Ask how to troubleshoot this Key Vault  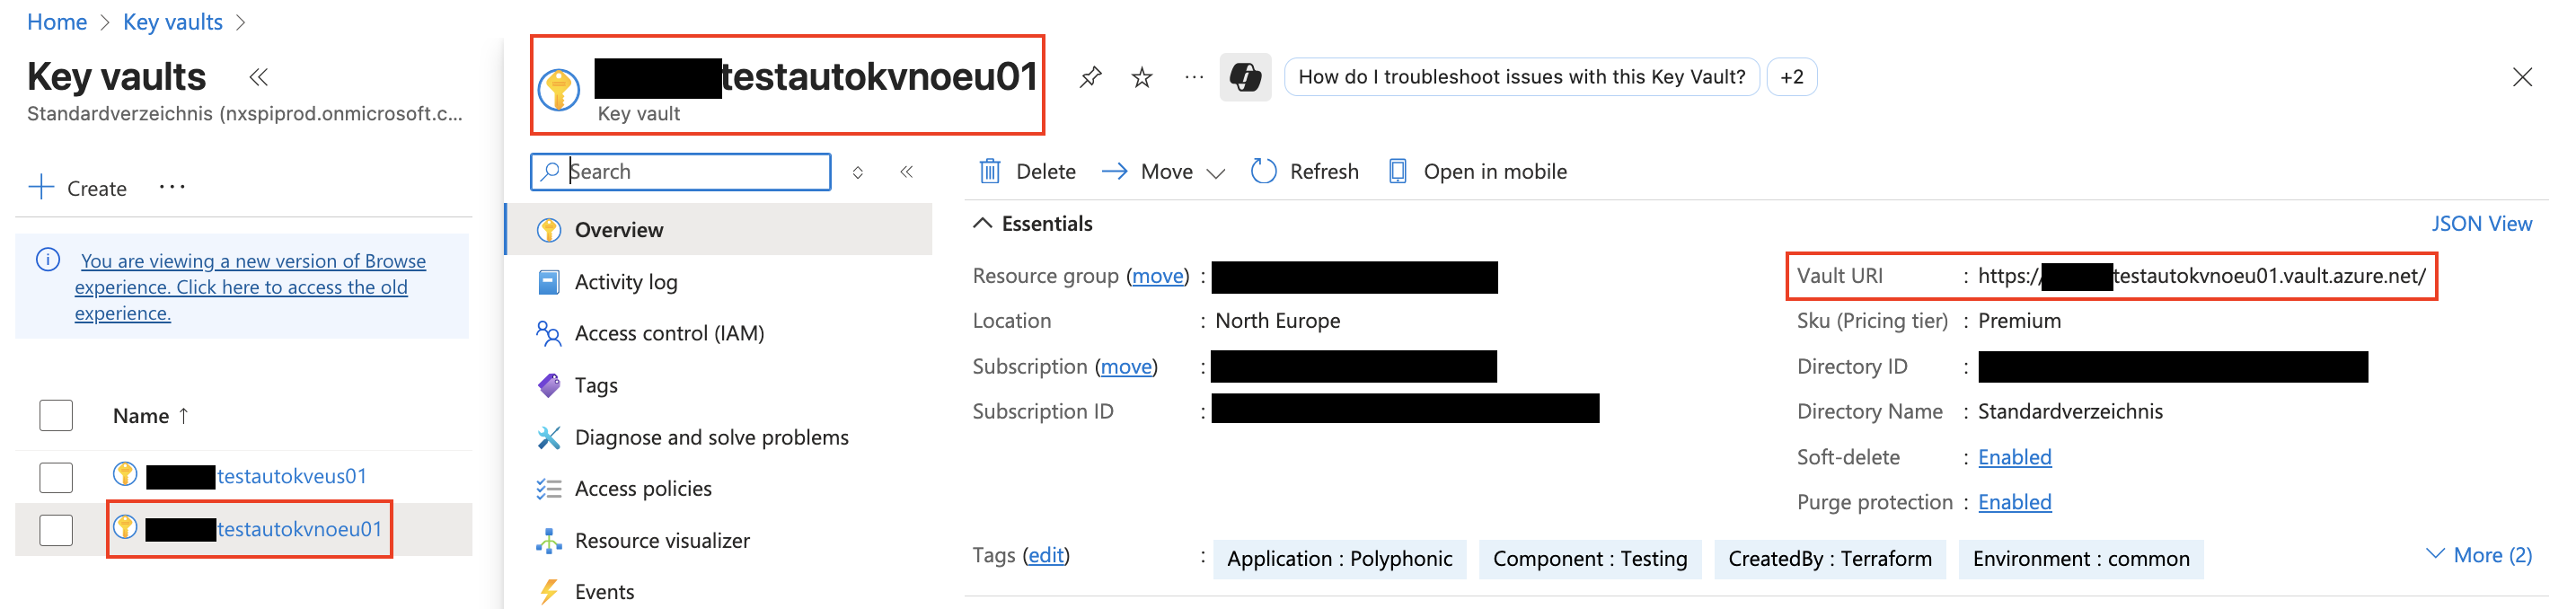pyautogui.click(x=1521, y=77)
